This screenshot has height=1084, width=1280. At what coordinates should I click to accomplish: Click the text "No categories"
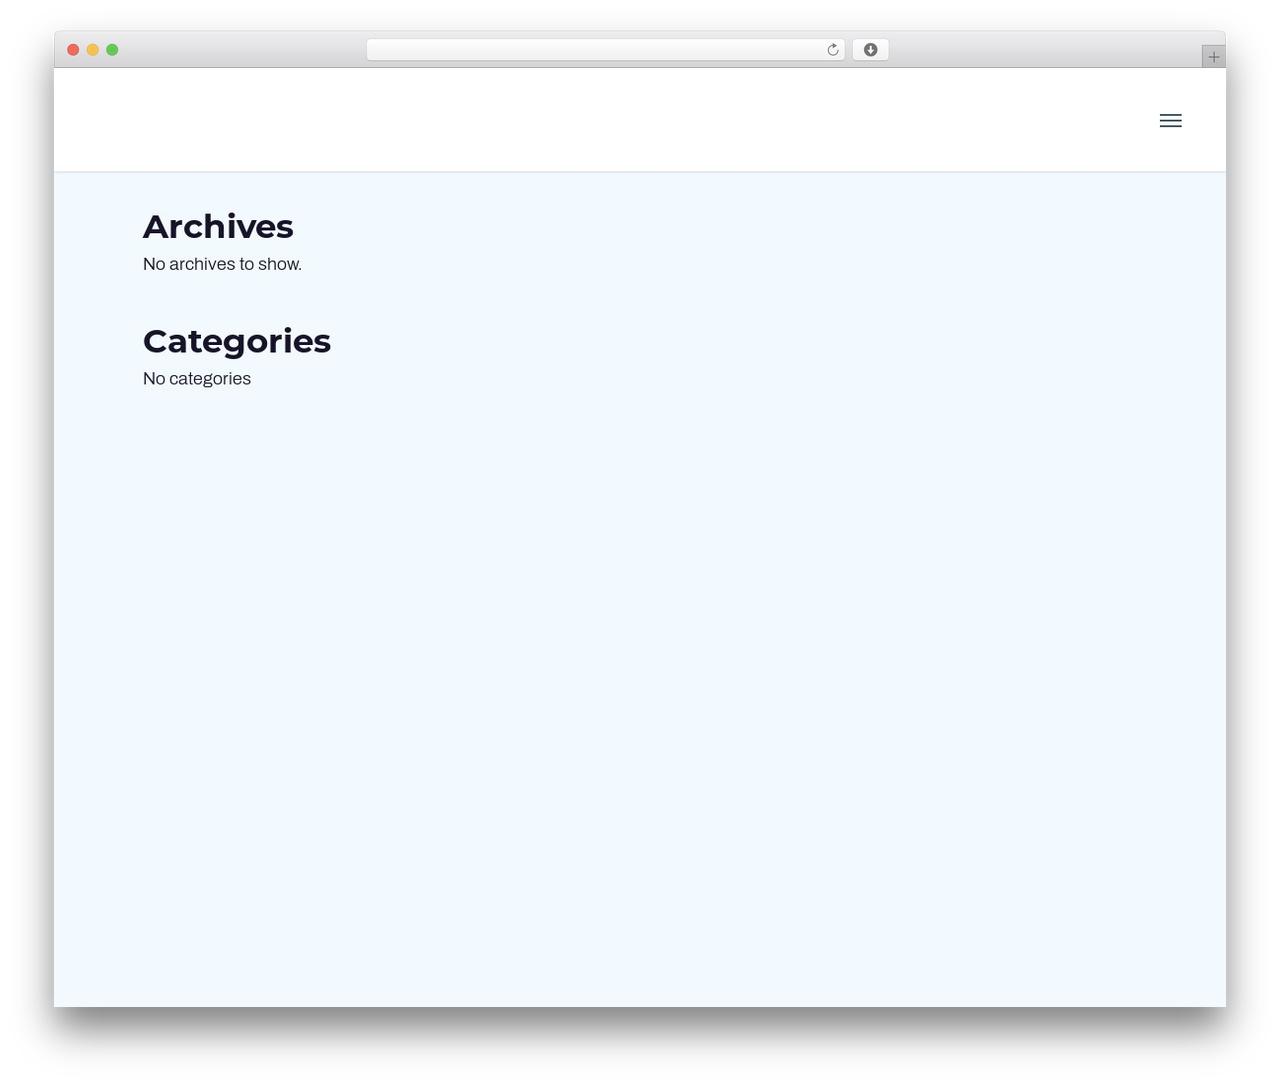click(197, 379)
